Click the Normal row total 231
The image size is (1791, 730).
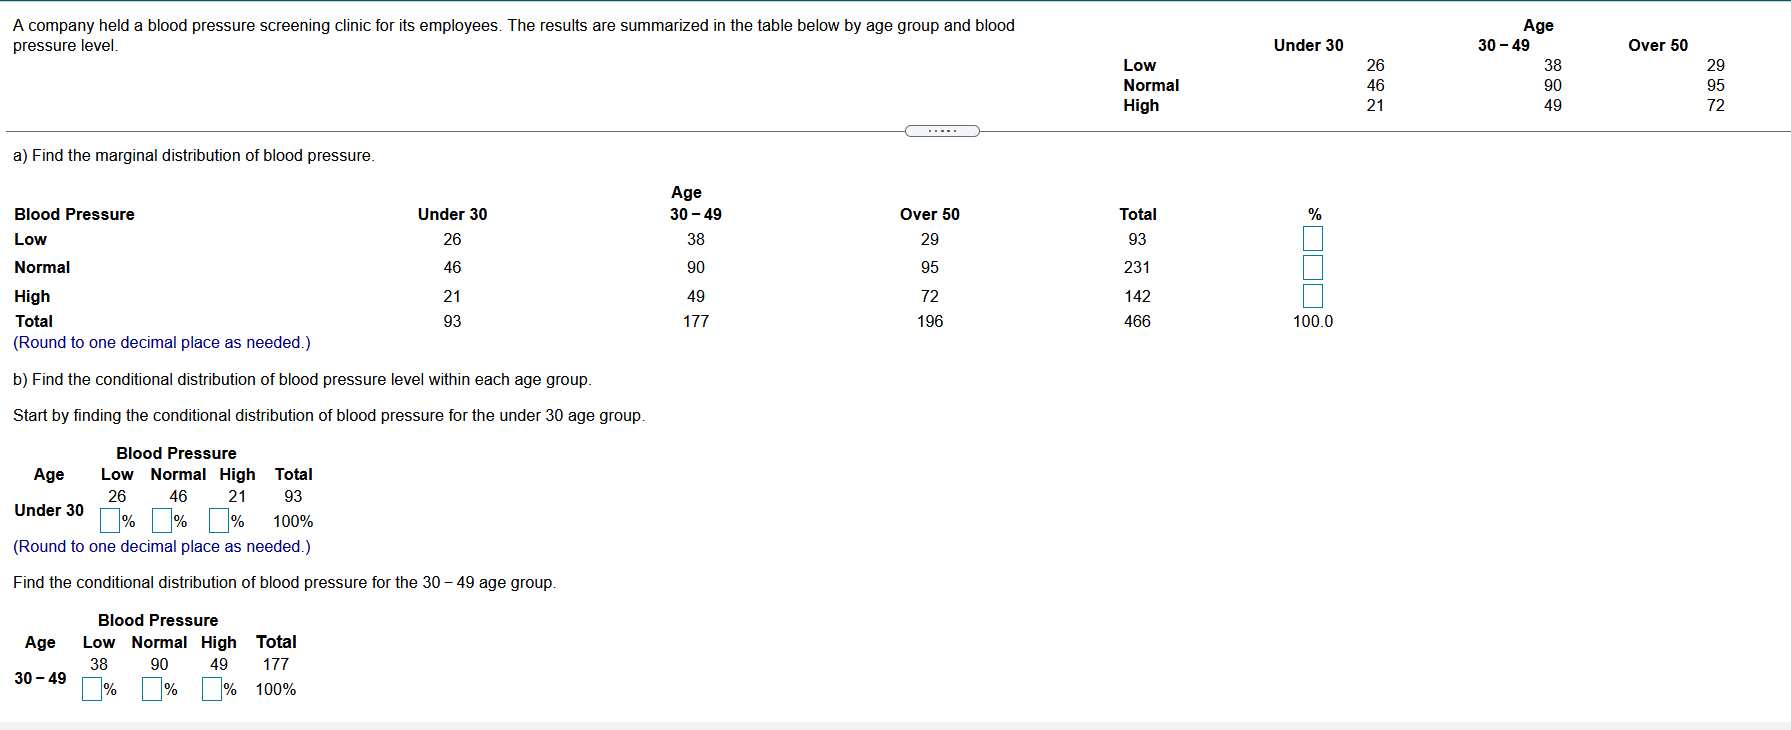click(x=1137, y=267)
